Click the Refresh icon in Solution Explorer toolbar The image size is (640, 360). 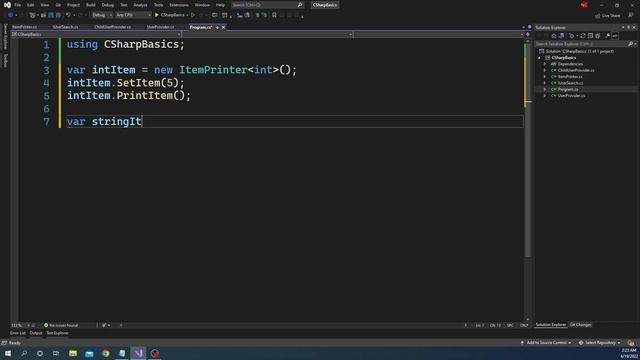pyautogui.click(x=583, y=36)
